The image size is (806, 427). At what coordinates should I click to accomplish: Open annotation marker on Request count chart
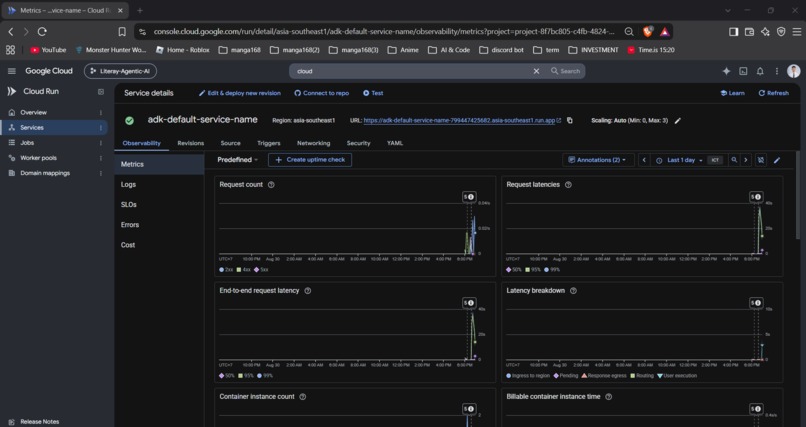[x=469, y=197]
